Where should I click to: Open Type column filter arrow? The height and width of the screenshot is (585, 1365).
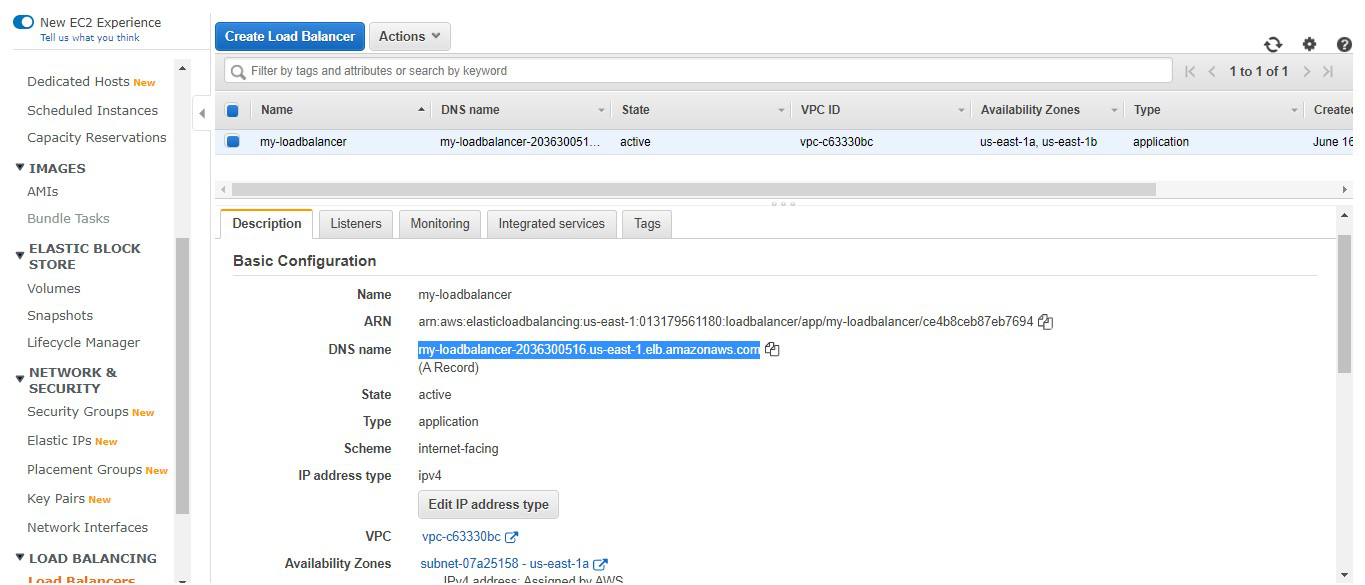click(1295, 110)
